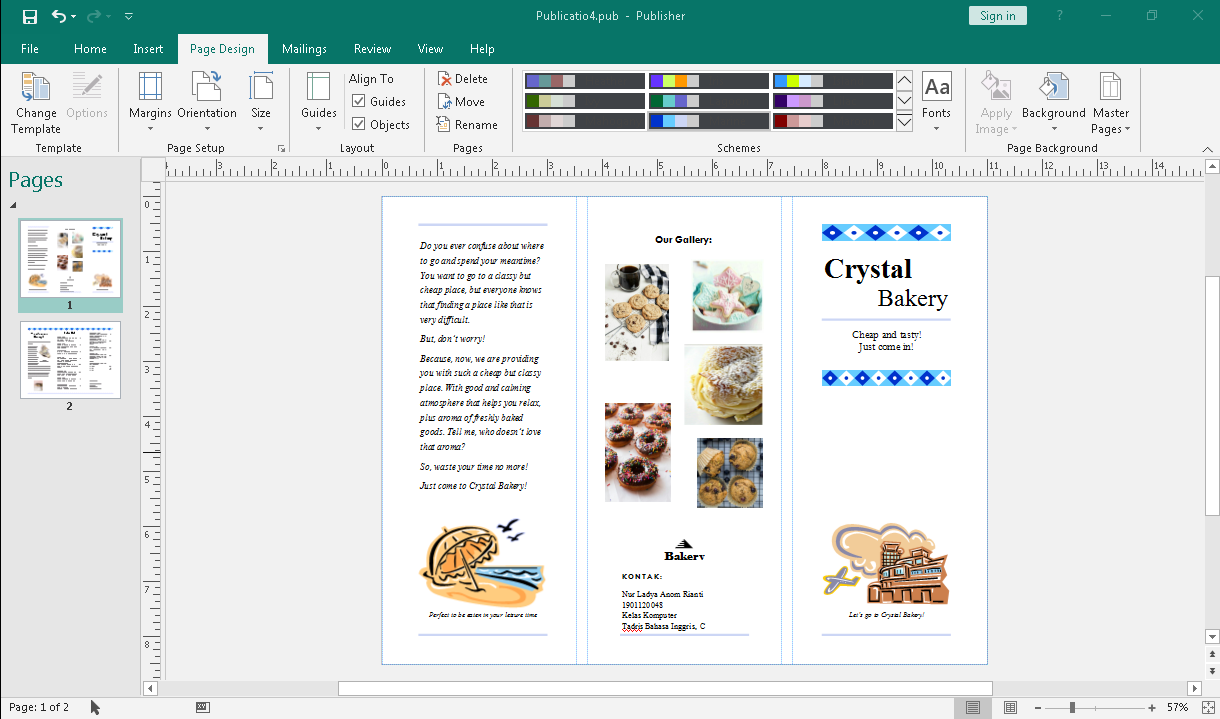Select the Rename page icon
Screen dimensions: 1220x719
pyautogui.click(x=465, y=124)
